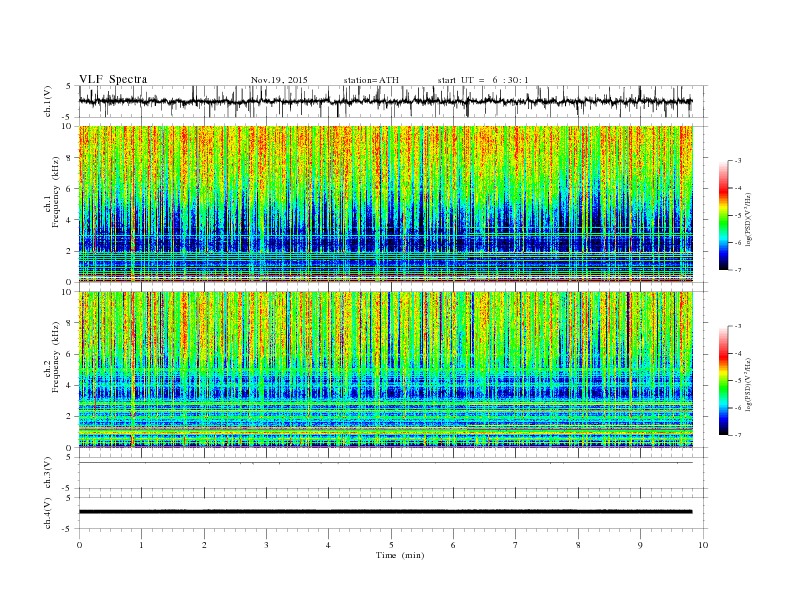The image size is (792, 612).
Task: Click the time axis tick label "6"
Action: pyautogui.click(x=453, y=545)
